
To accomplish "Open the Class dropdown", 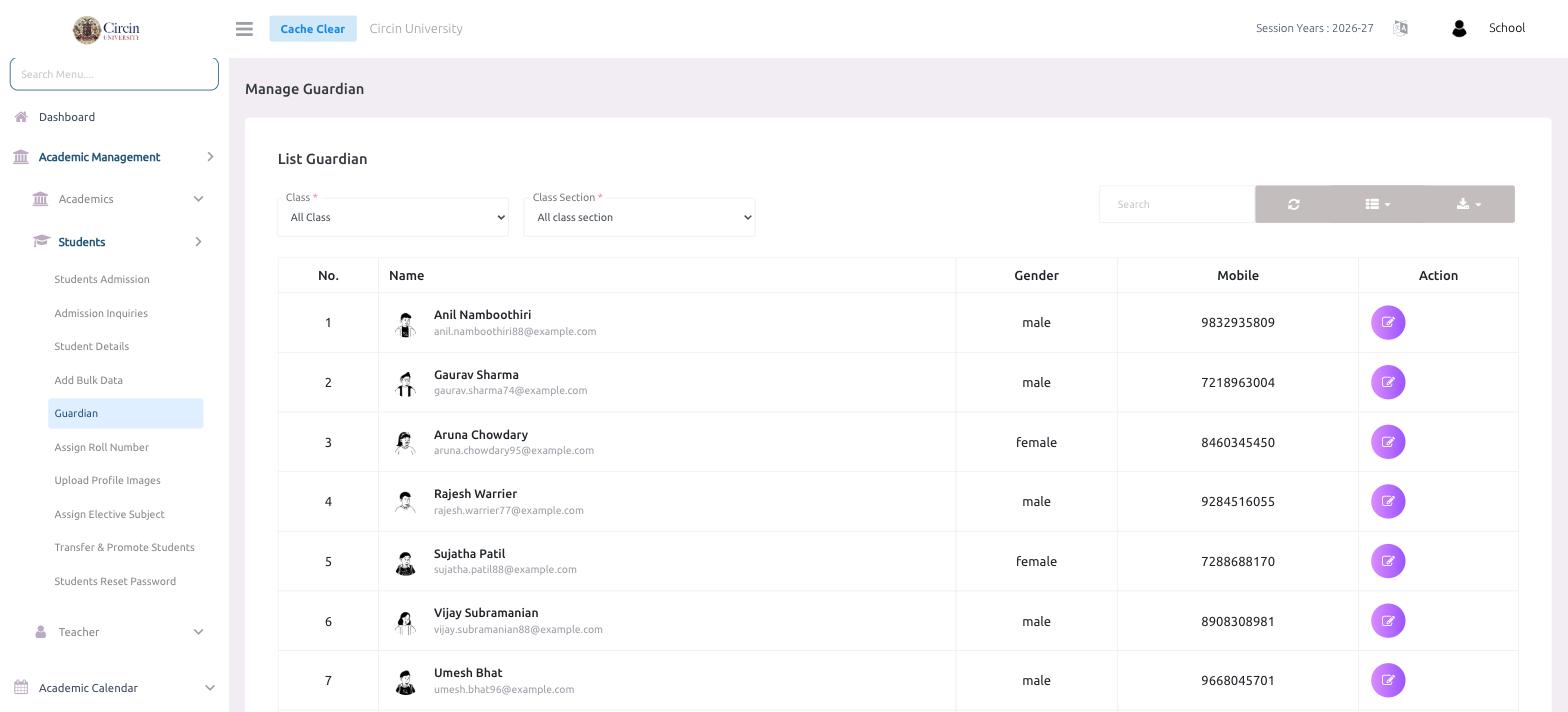I will tap(393, 217).
